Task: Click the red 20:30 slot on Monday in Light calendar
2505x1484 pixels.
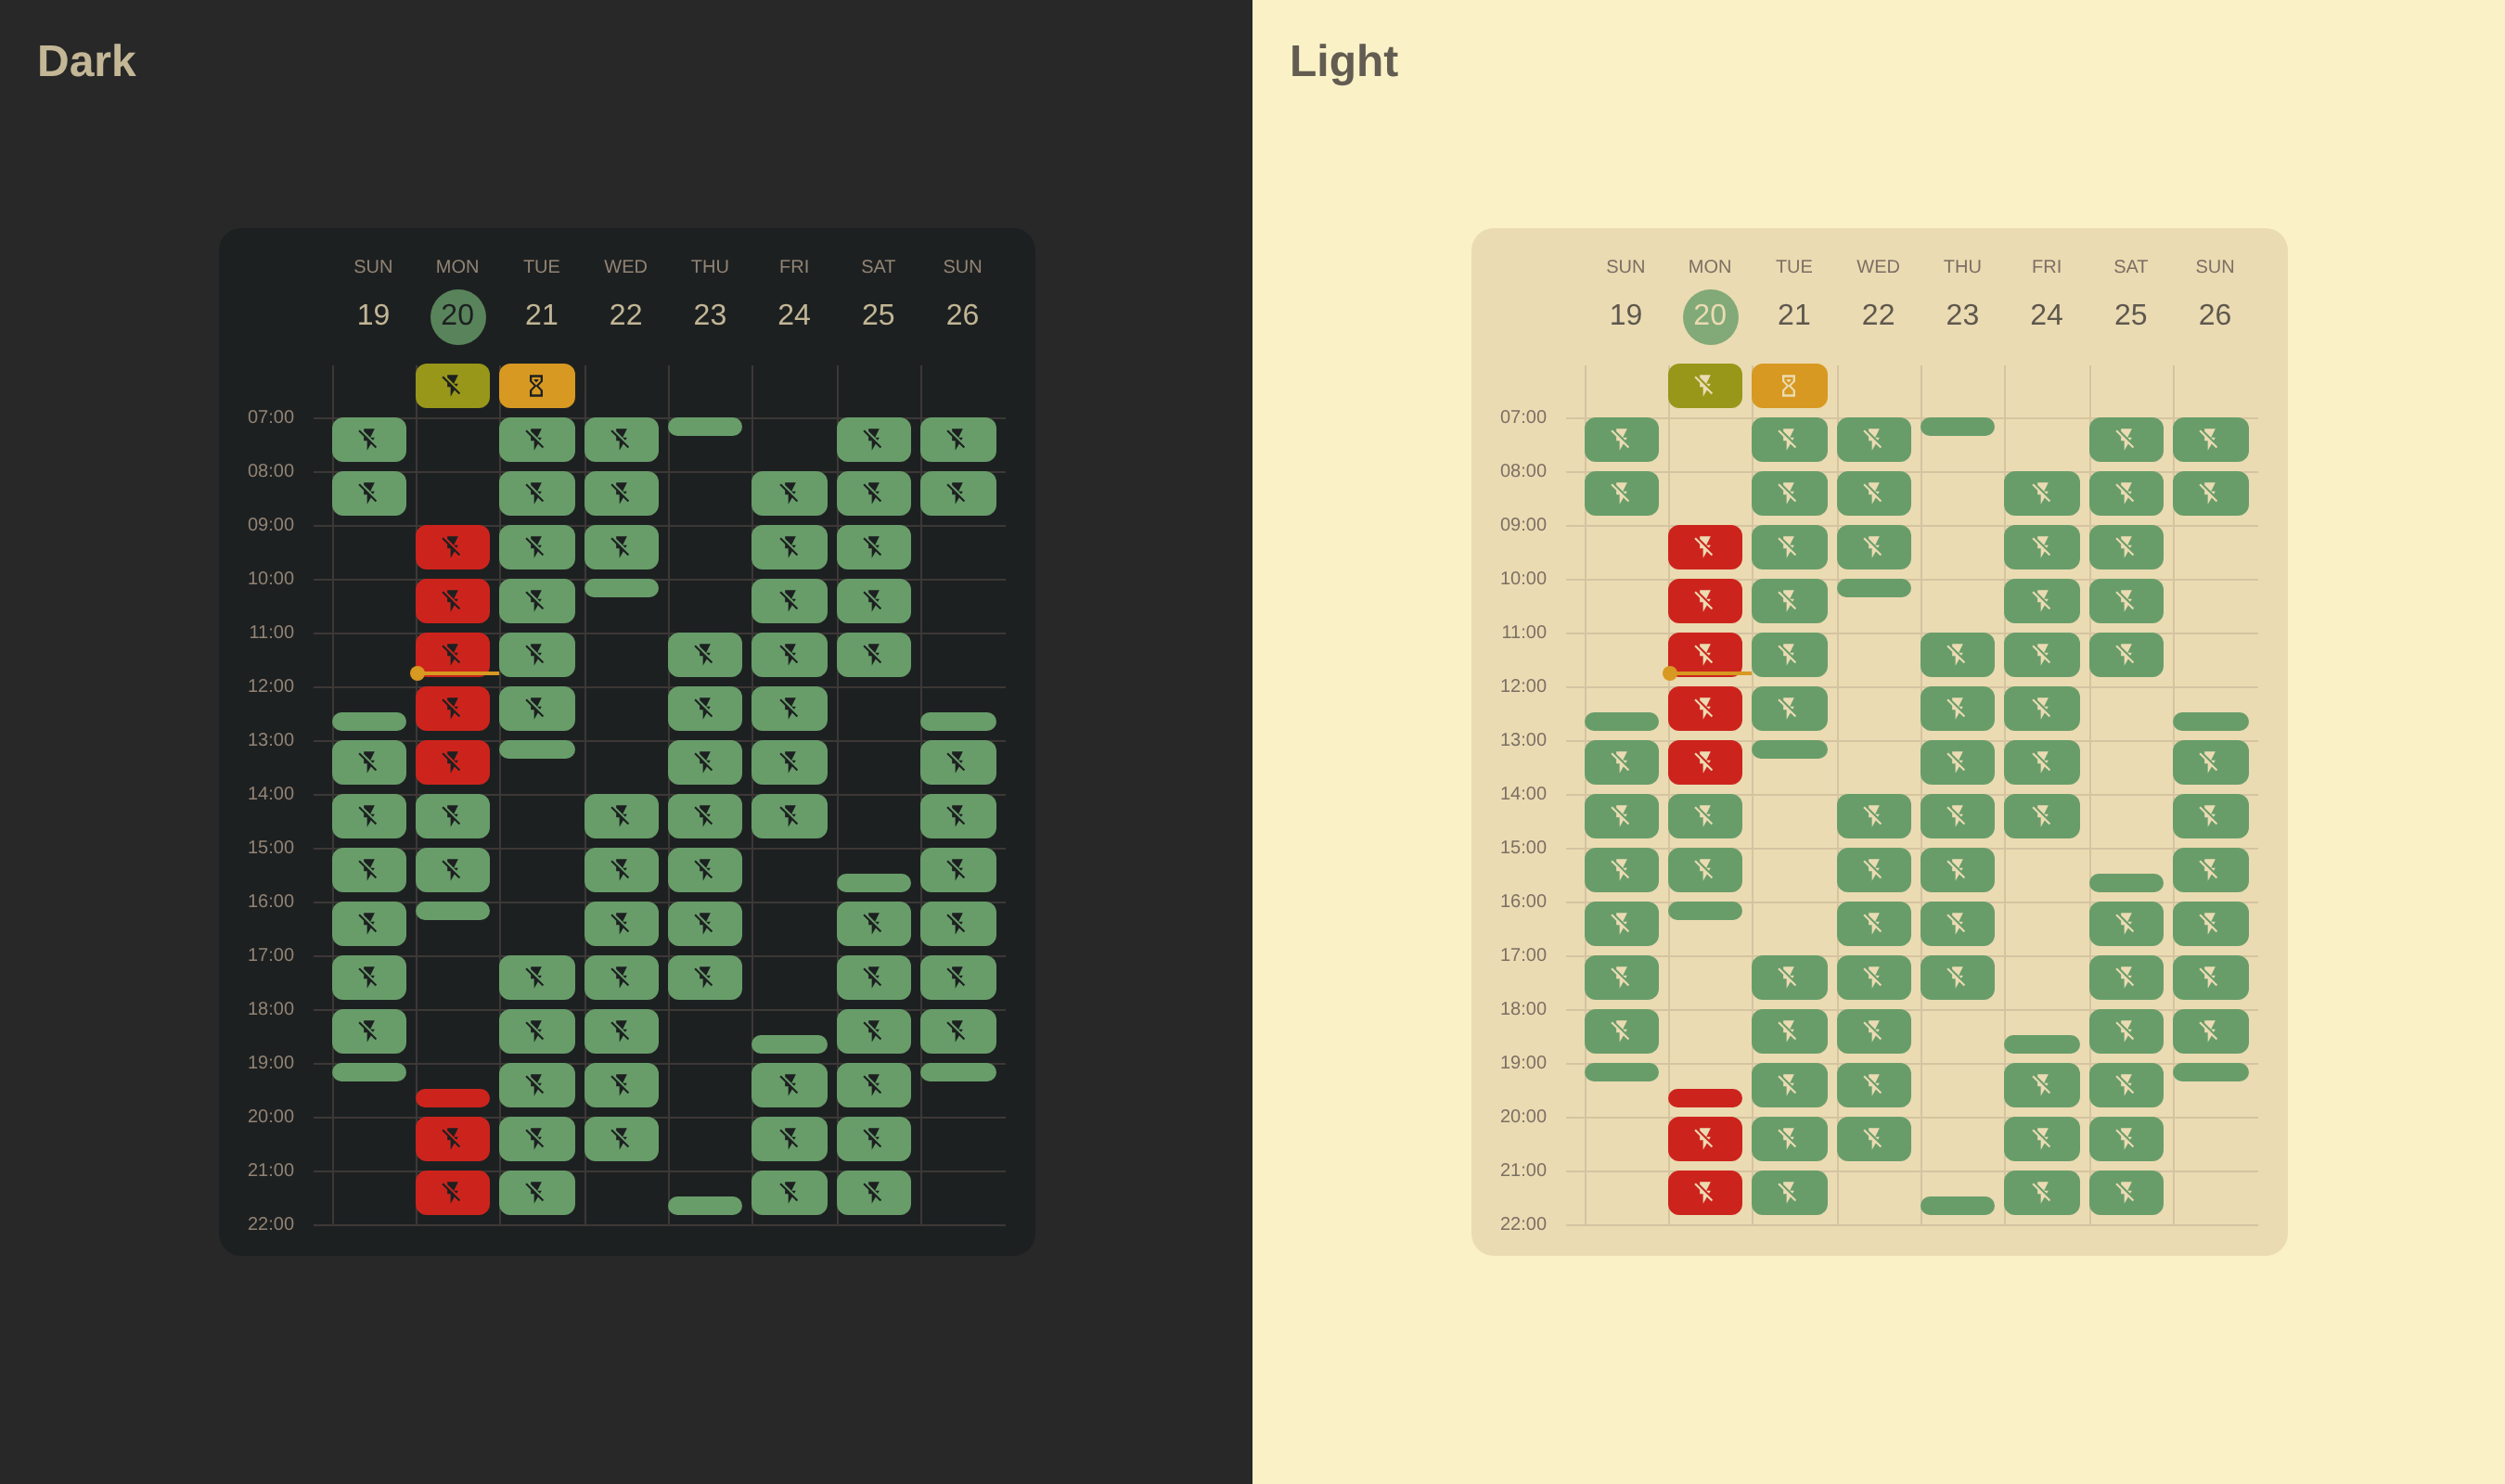Action: tap(1706, 1138)
